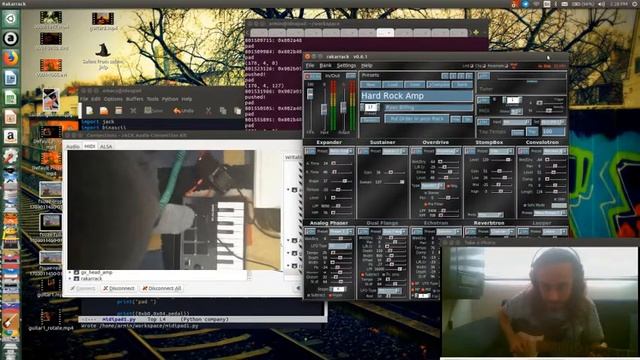Click the Load preset button in rakarrack
Viewport: 640px width, 360px height.
point(393,84)
